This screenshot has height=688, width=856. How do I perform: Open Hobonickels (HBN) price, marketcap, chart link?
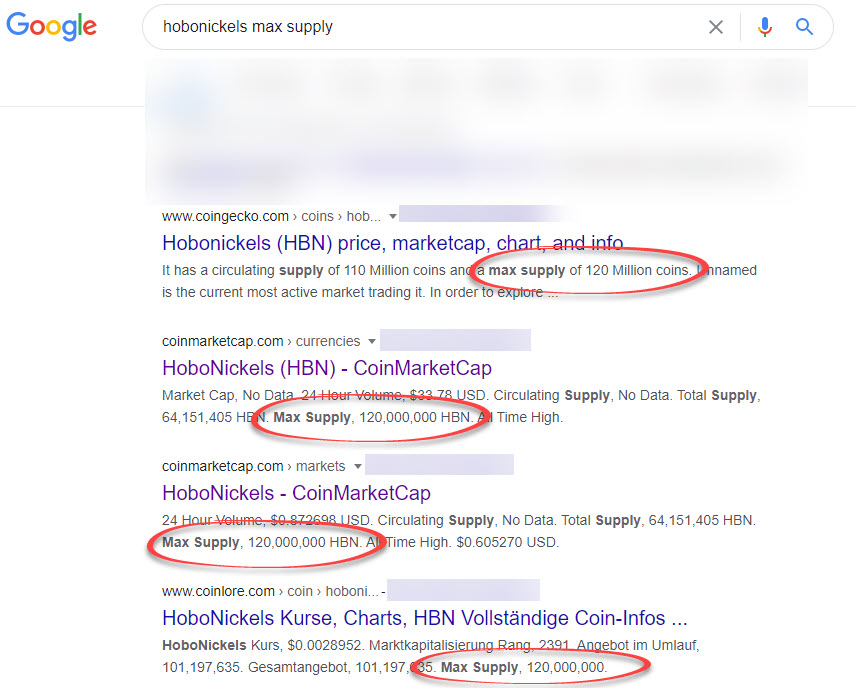pyautogui.click(x=393, y=243)
